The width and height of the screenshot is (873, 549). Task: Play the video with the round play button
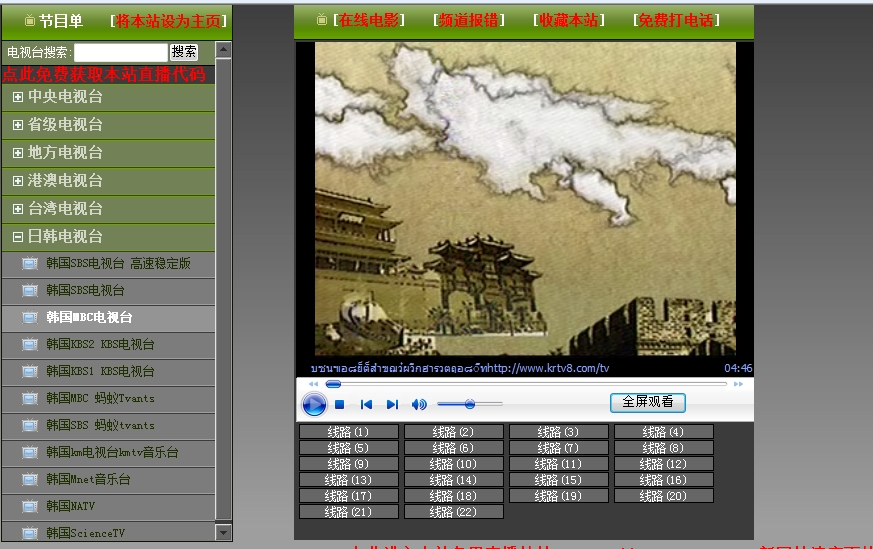pyautogui.click(x=314, y=404)
